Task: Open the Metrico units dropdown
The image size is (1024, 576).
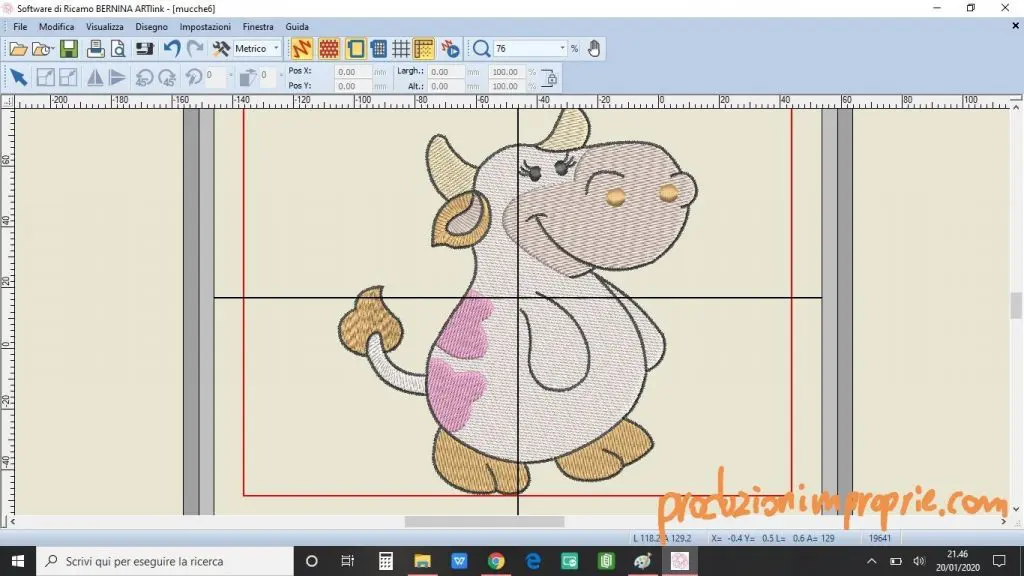Action: point(276,48)
